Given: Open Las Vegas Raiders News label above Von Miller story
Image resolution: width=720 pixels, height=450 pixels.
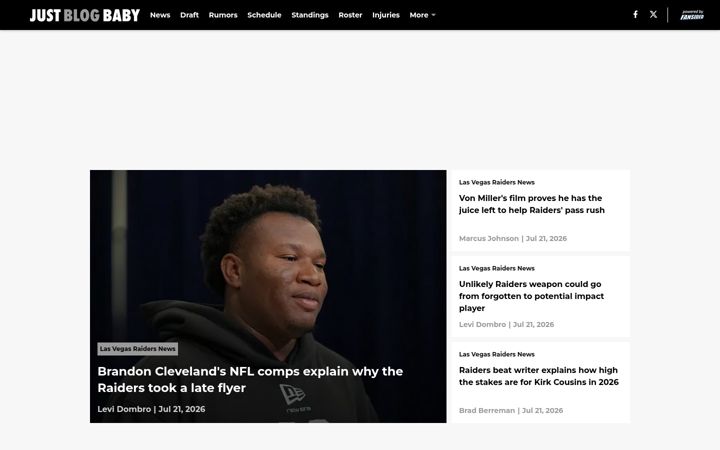Looking at the screenshot, I should click(x=497, y=182).
